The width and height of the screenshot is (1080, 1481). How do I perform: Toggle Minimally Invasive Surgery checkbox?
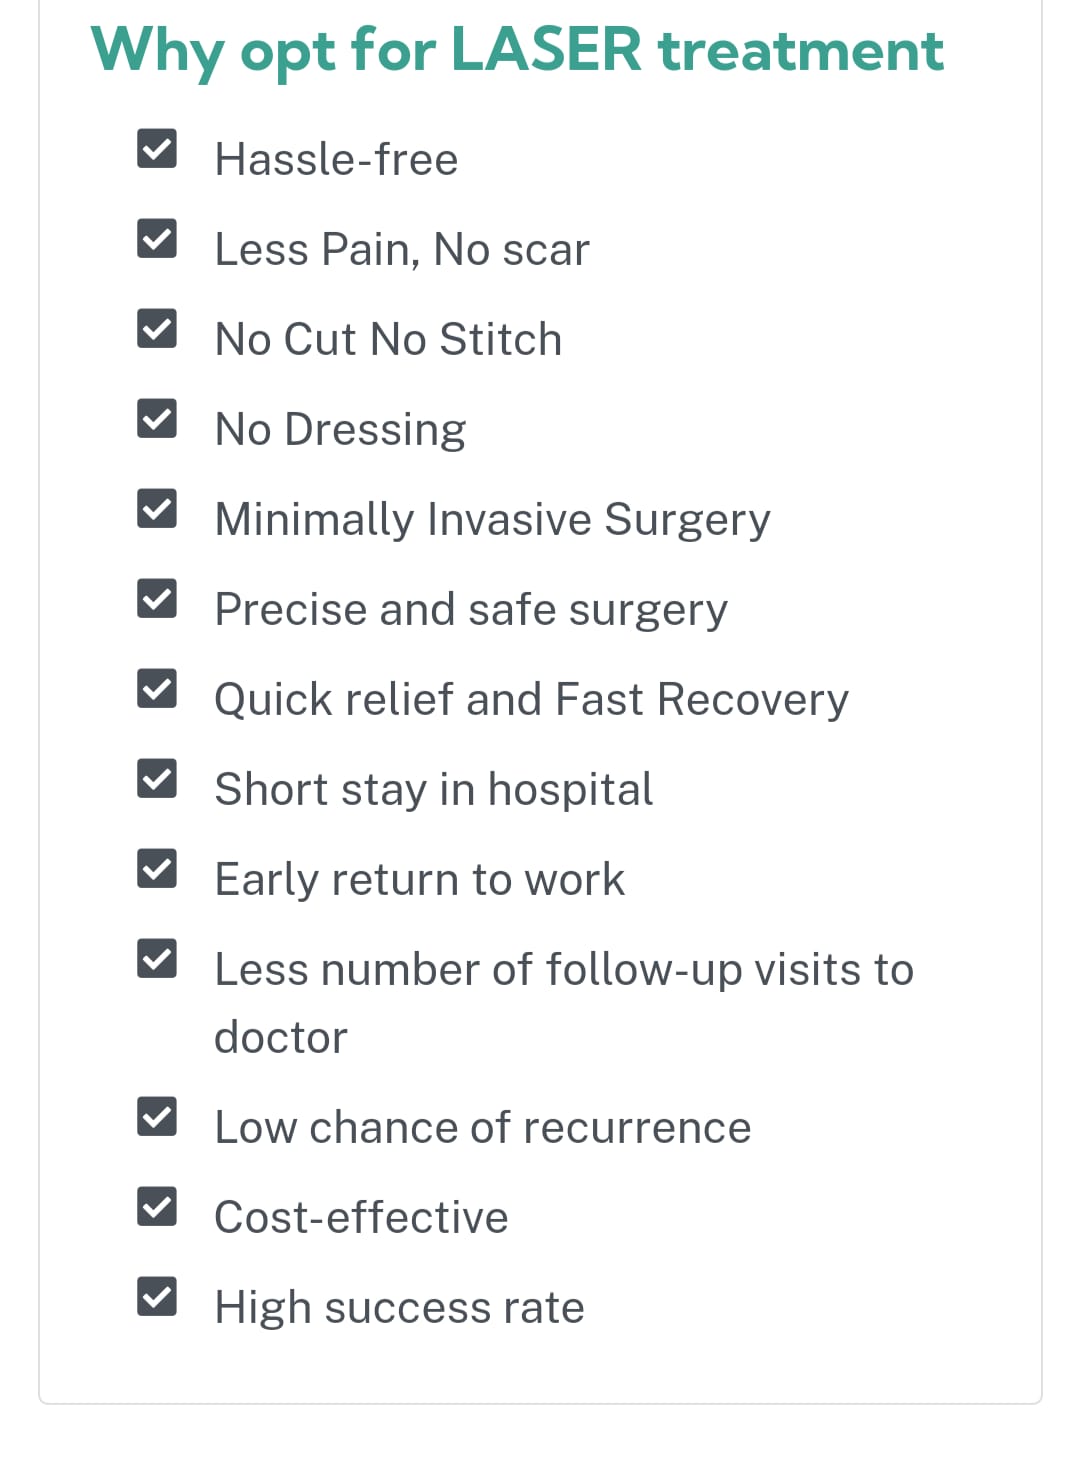pos(157,509)
